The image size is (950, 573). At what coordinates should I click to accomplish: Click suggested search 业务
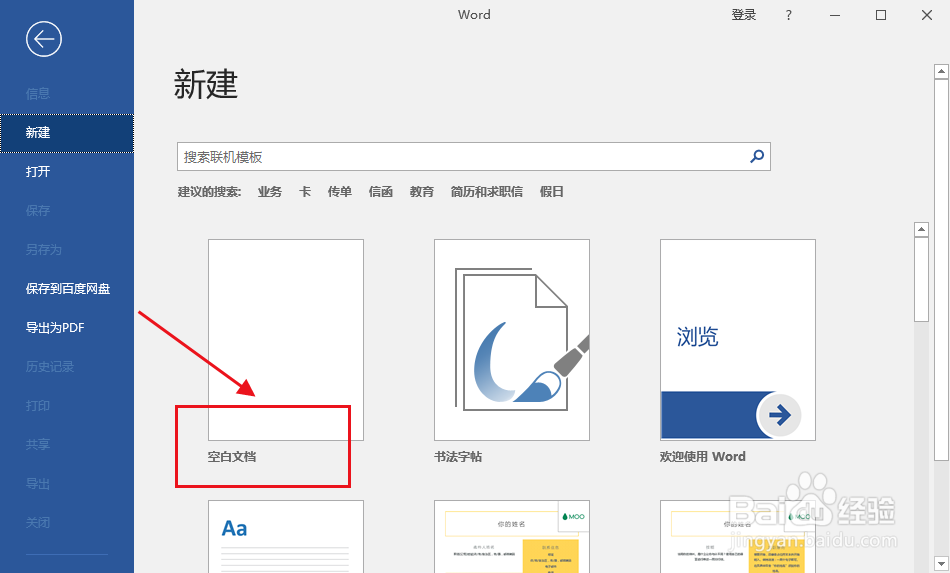(270, 192)
